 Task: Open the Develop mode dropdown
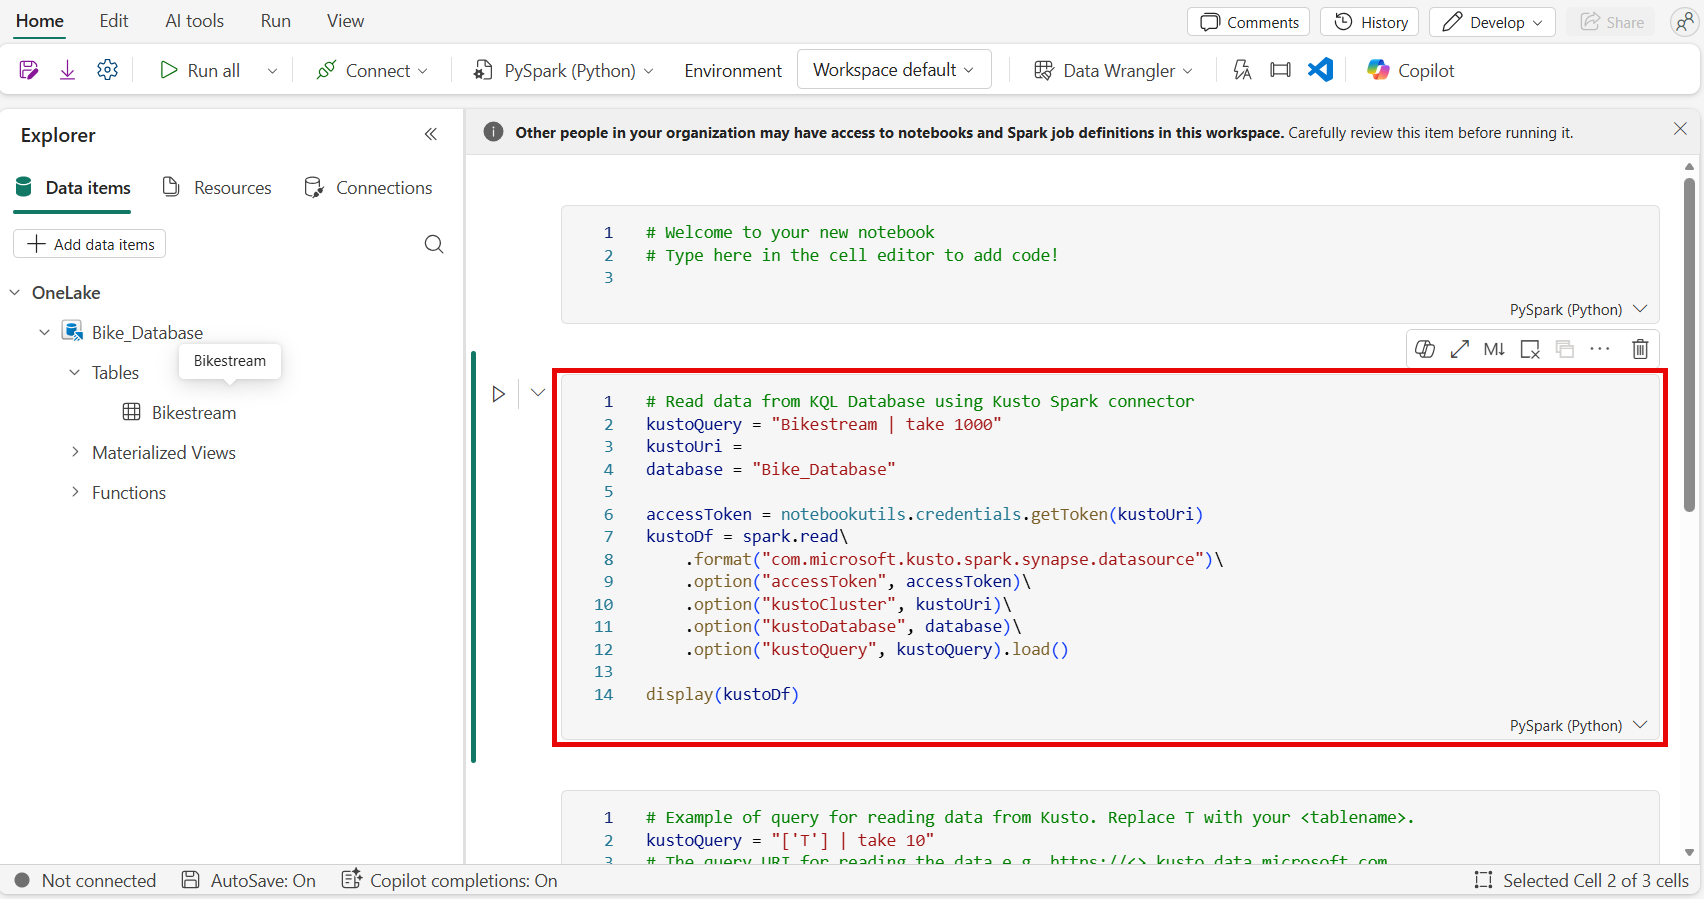1492,22
